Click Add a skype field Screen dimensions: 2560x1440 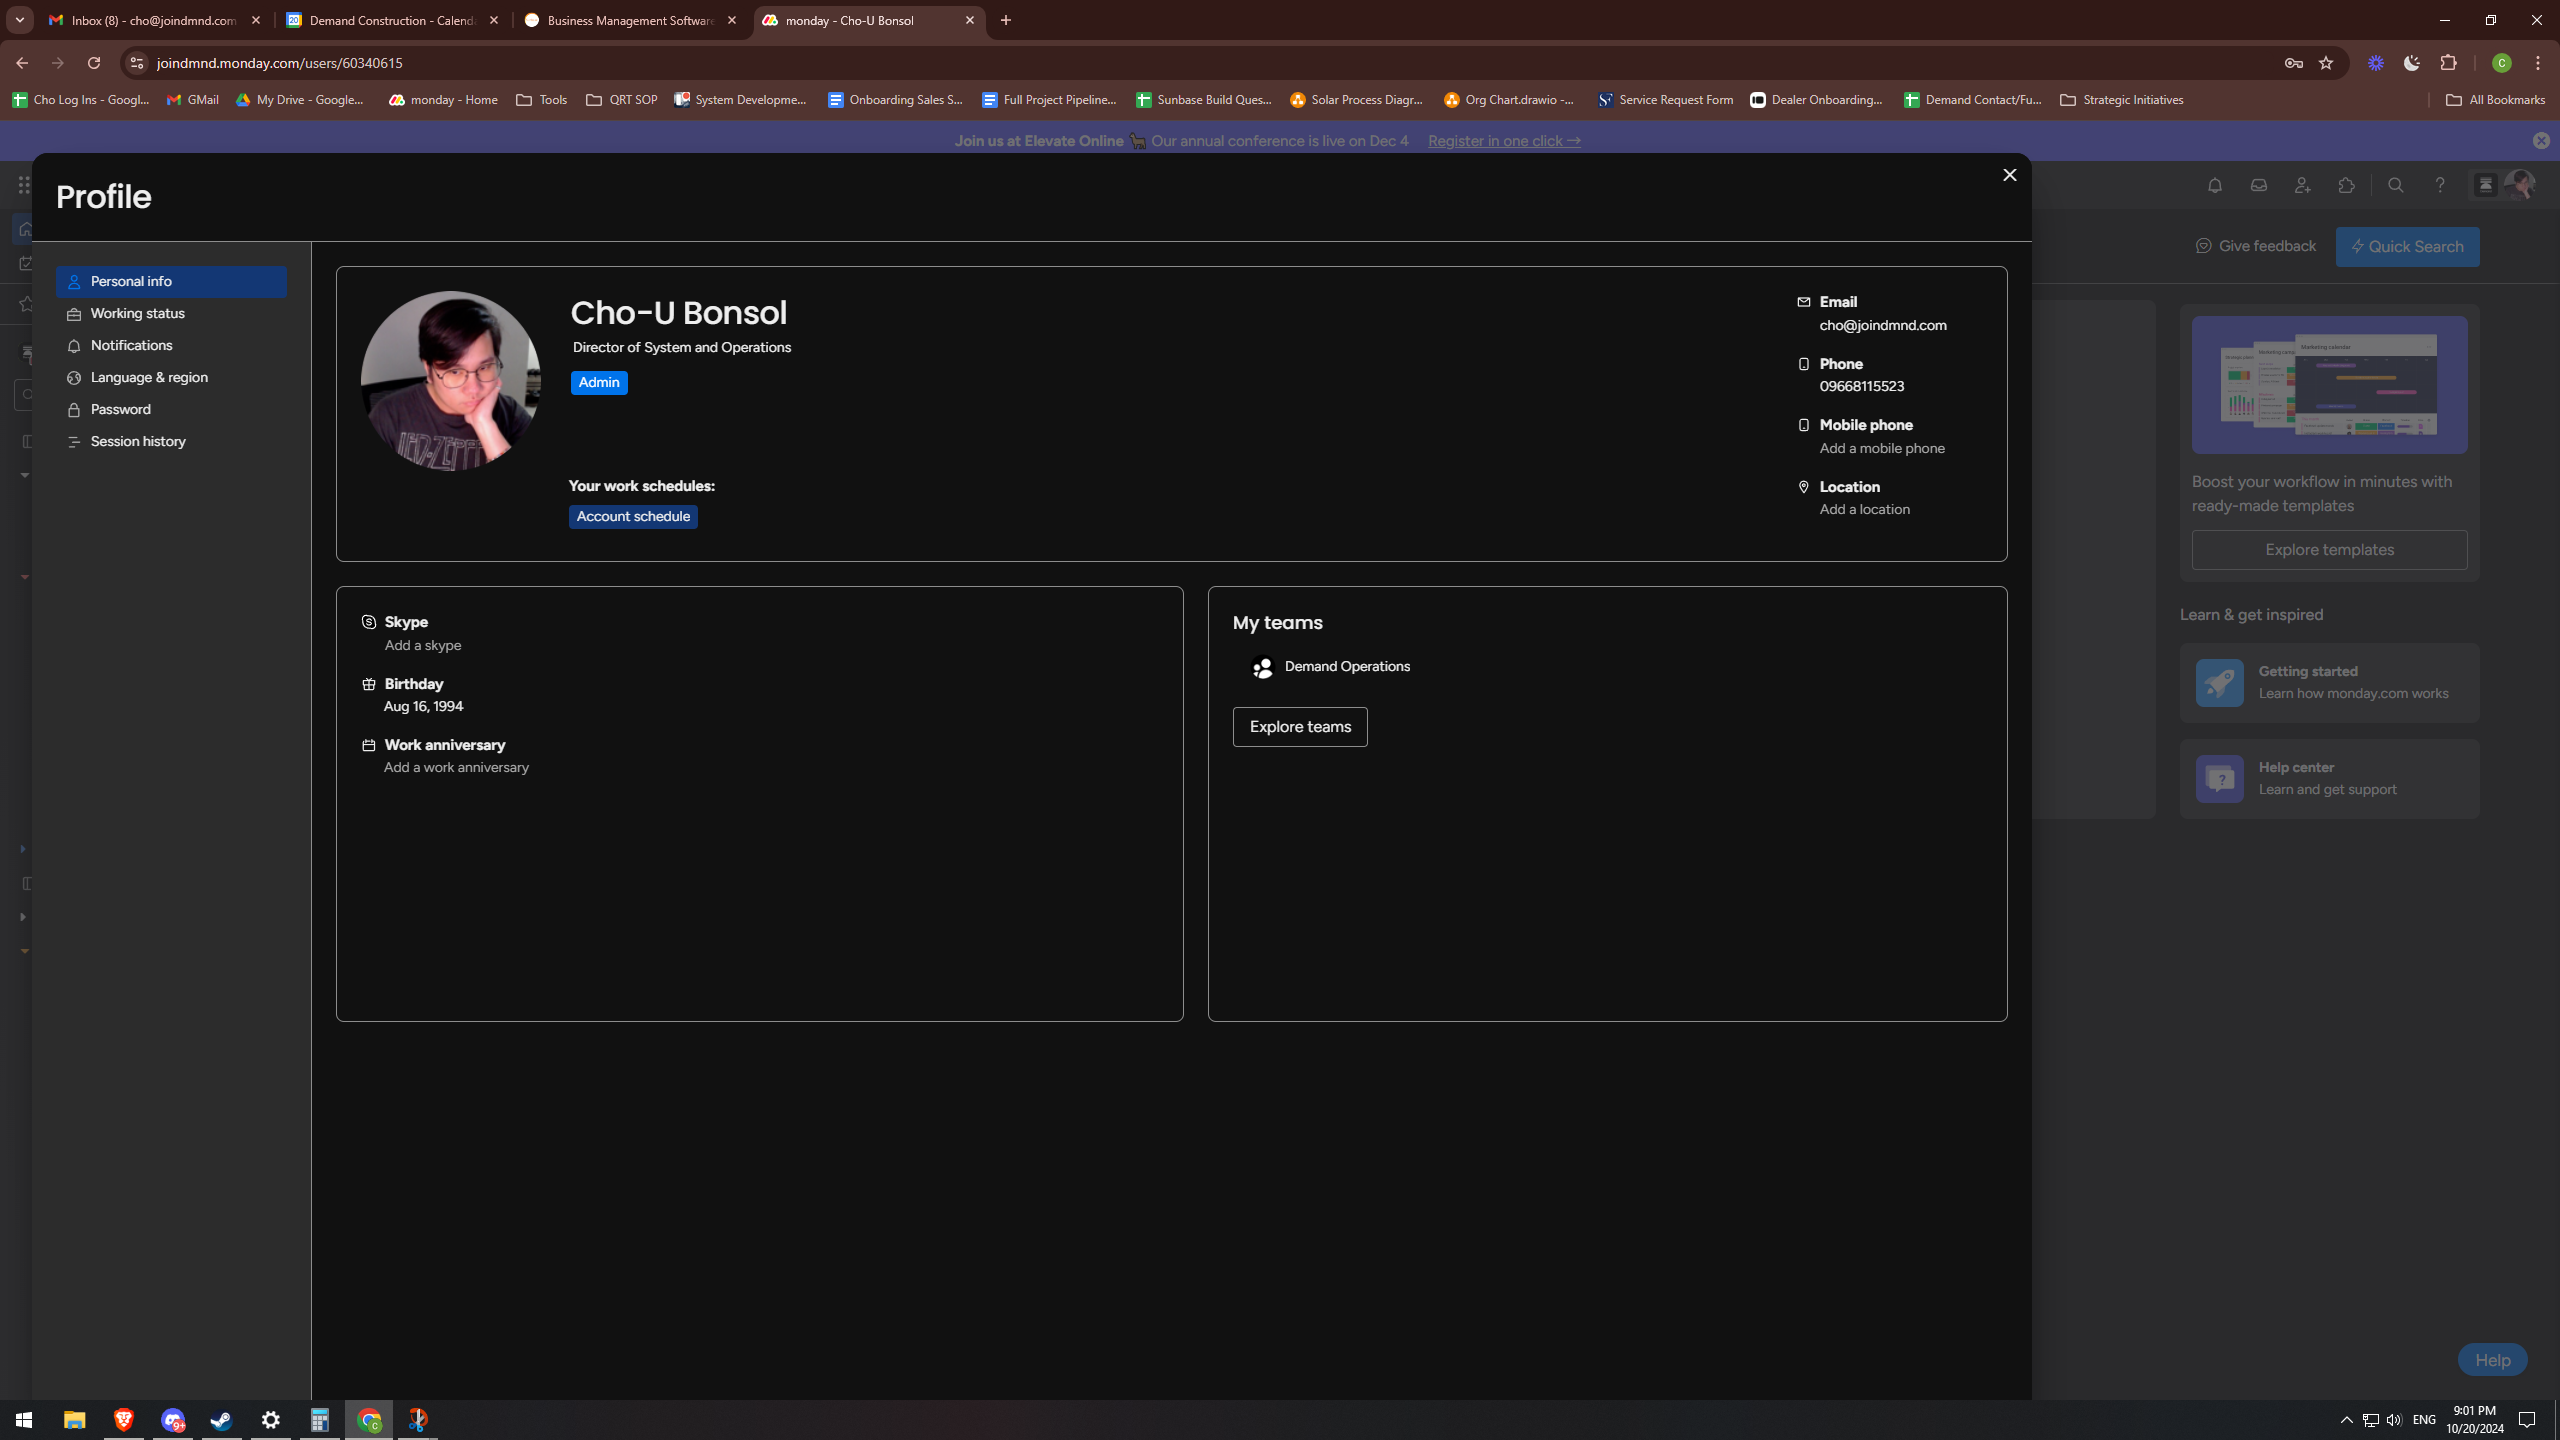(x=423, y=645)
